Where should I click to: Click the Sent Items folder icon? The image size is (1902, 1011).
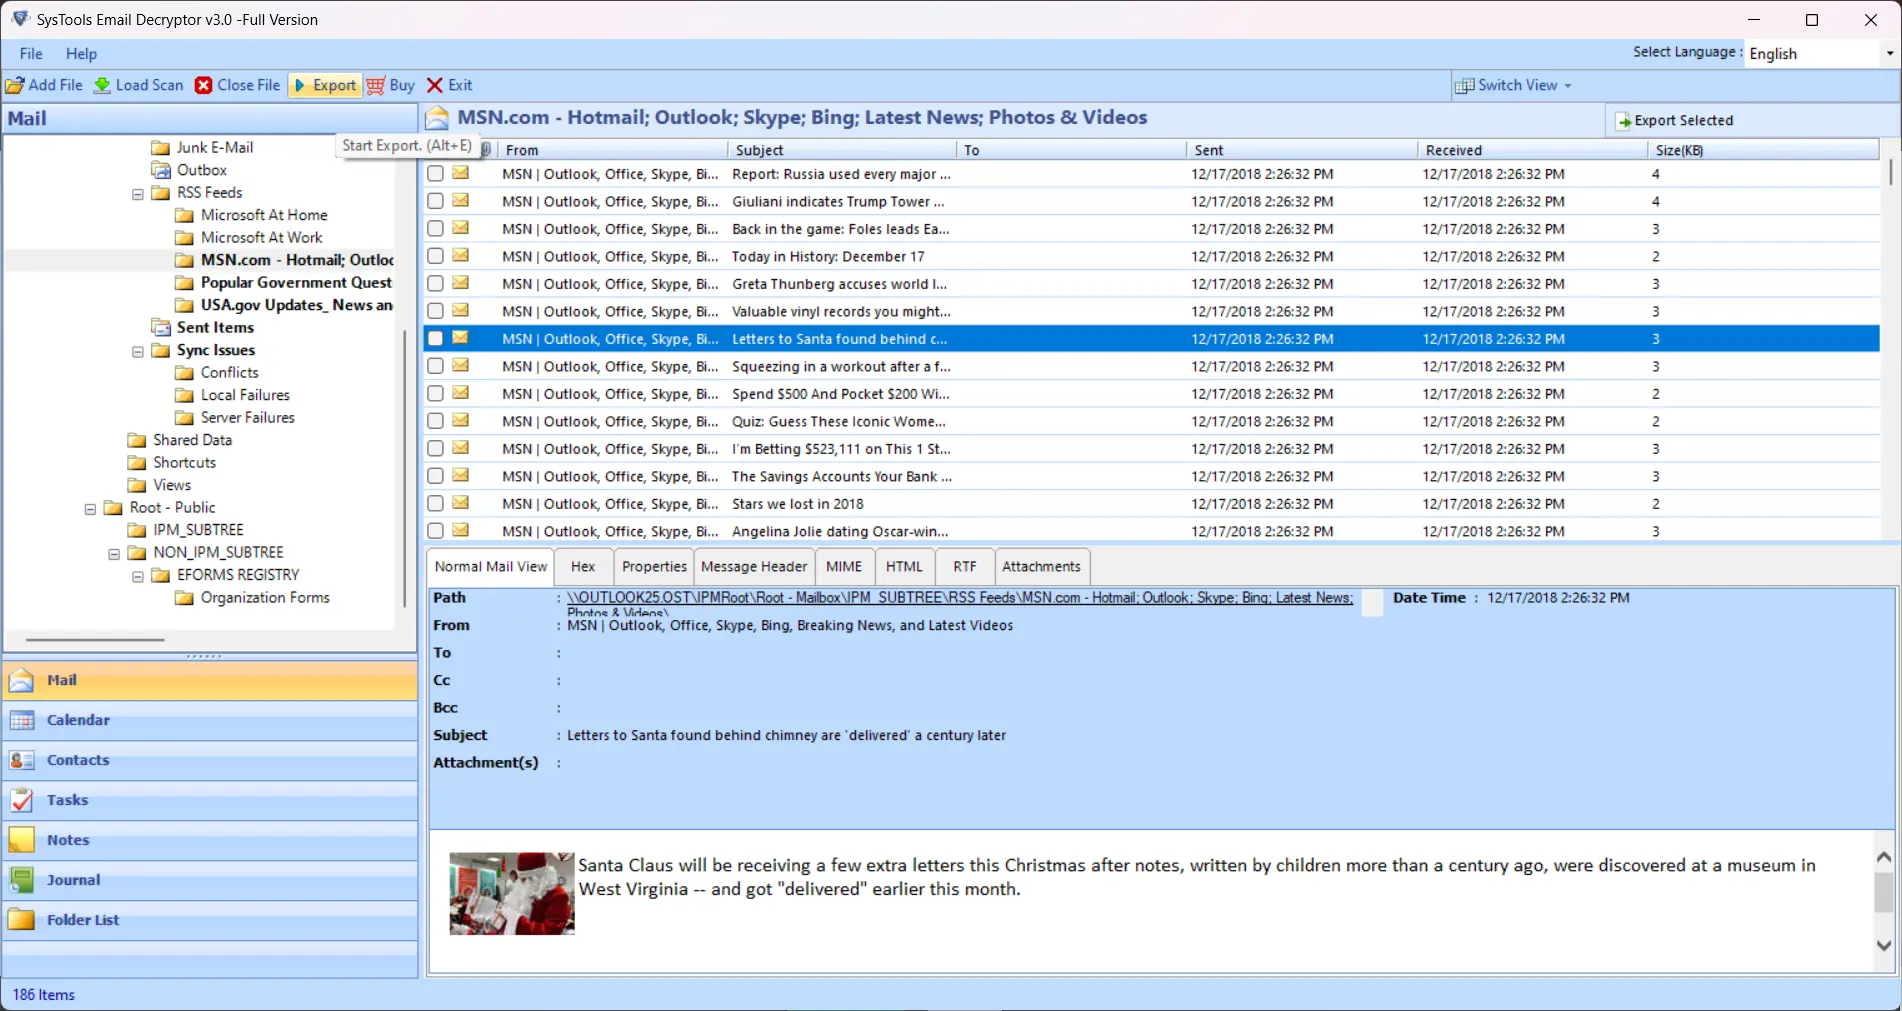click(160, 328)
